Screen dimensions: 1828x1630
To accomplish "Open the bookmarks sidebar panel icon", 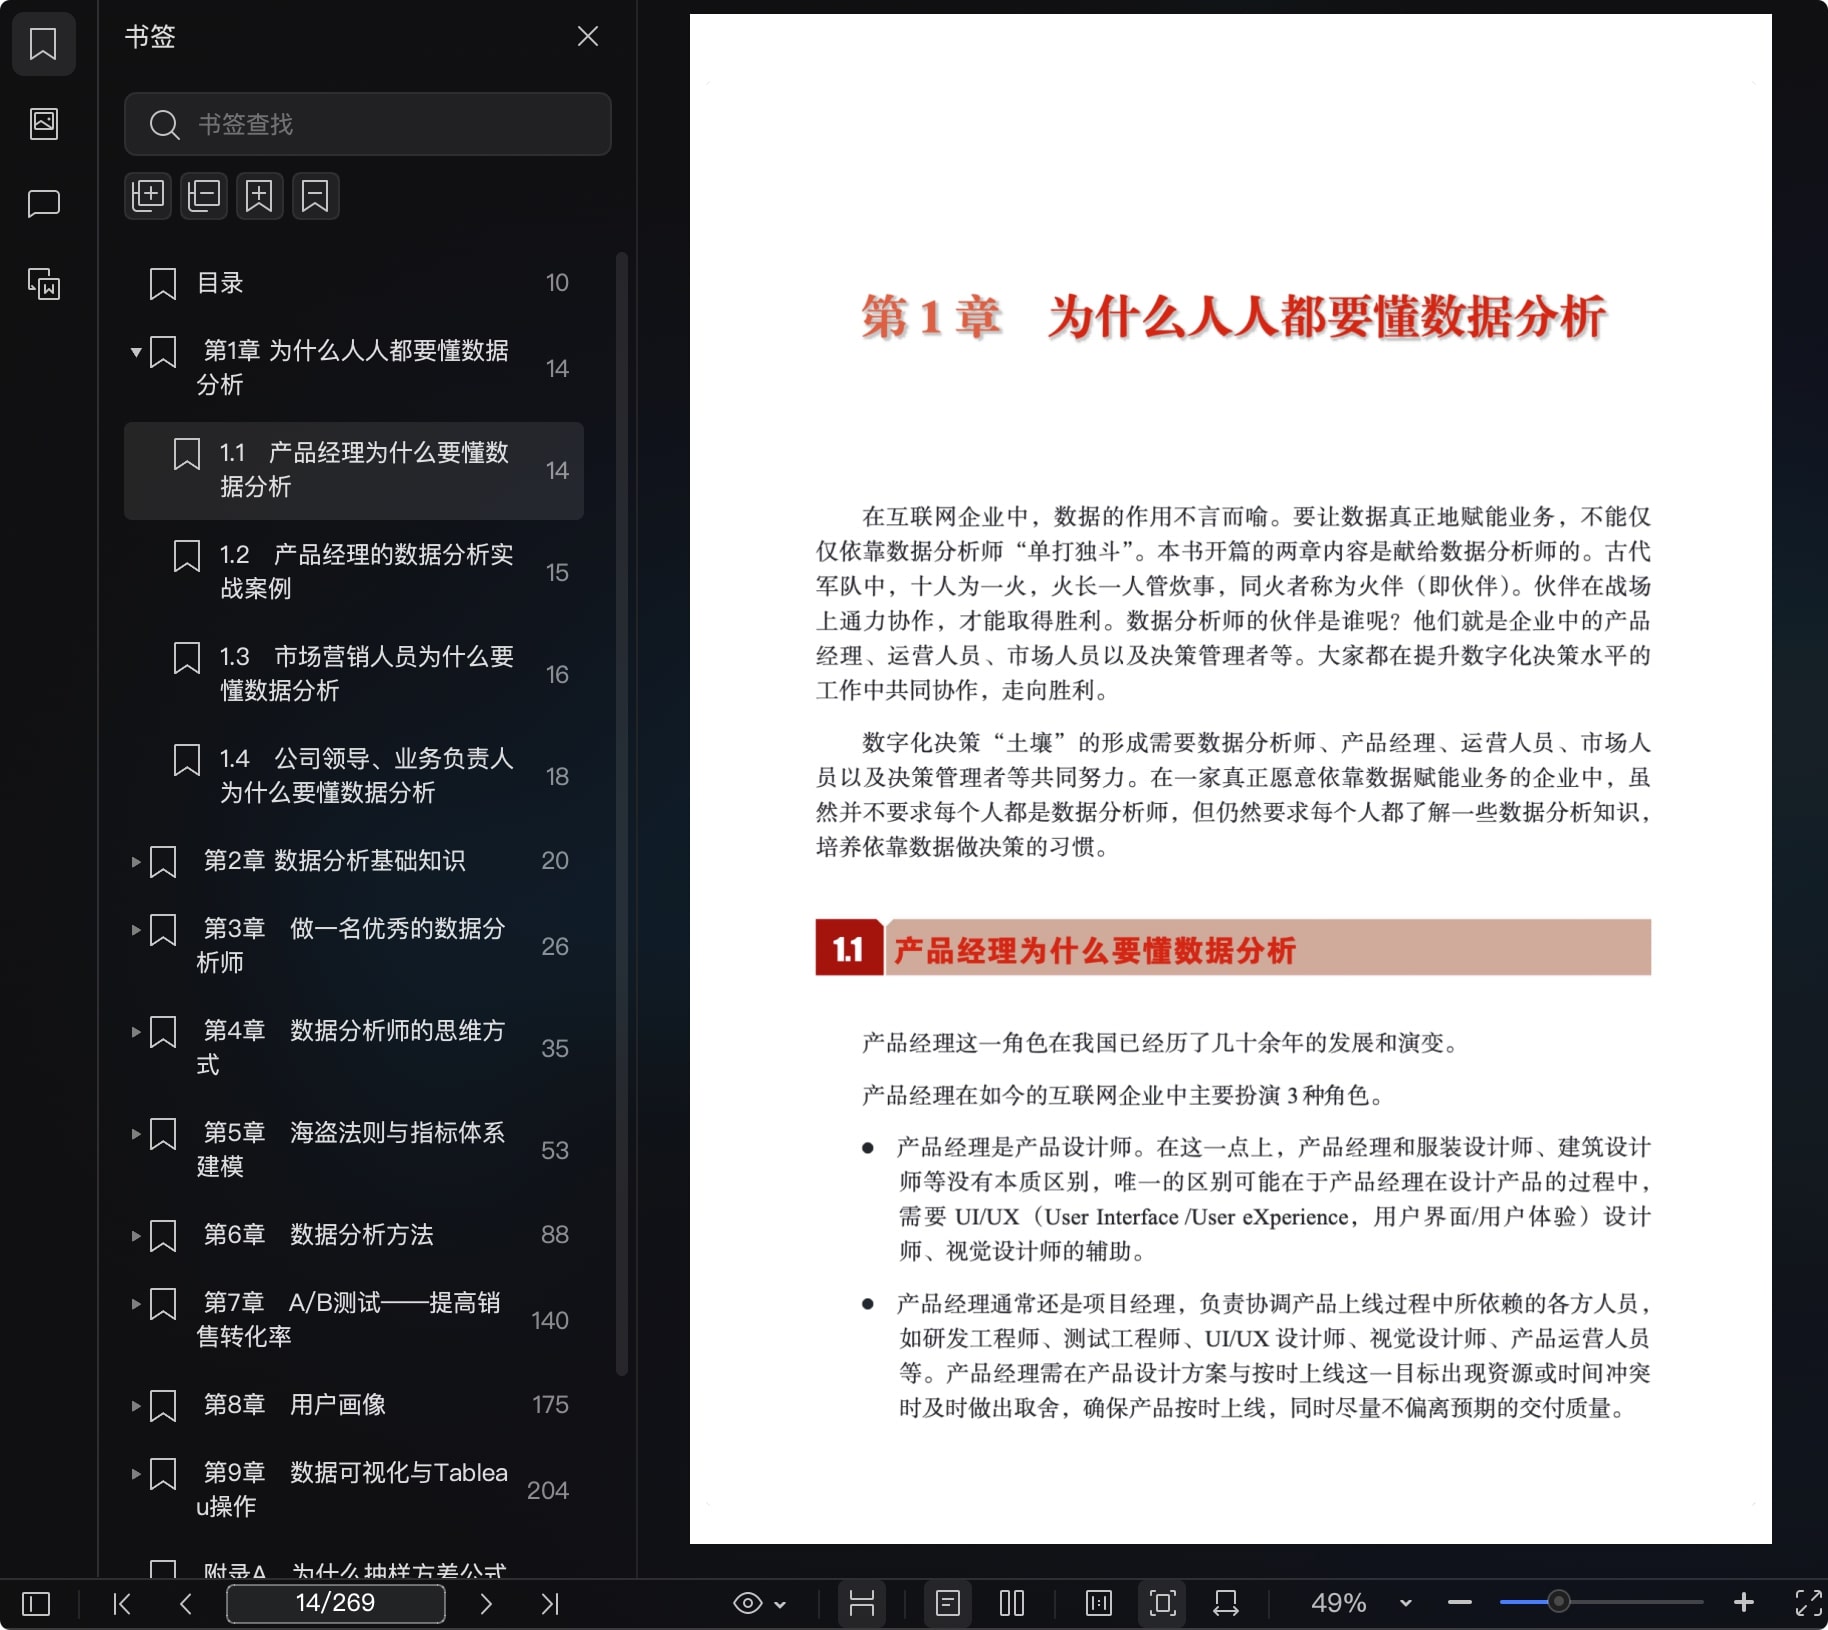I will [43, 44].
